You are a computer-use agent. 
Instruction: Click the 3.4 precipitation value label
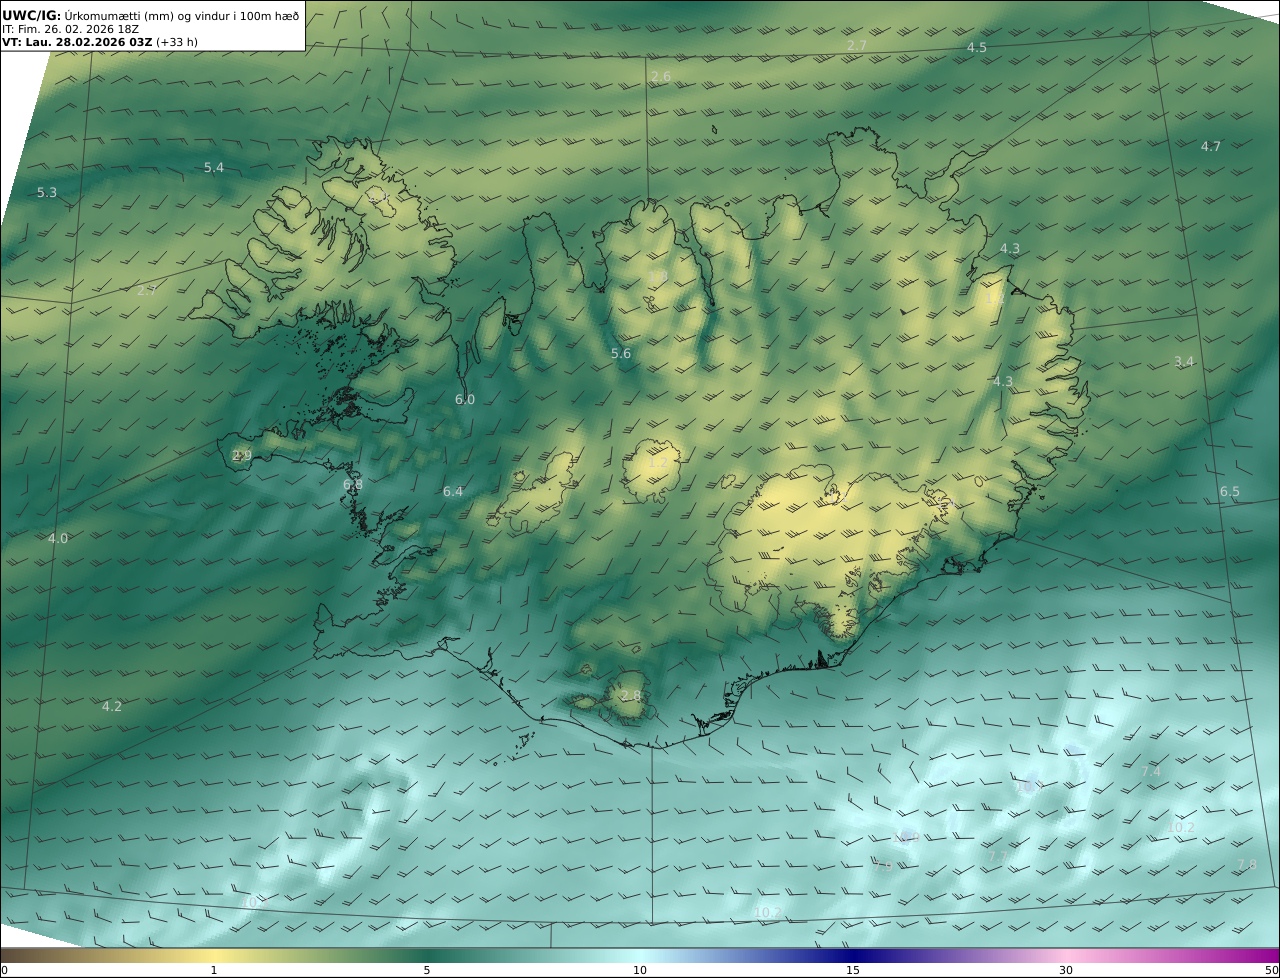click(1184, 362)
